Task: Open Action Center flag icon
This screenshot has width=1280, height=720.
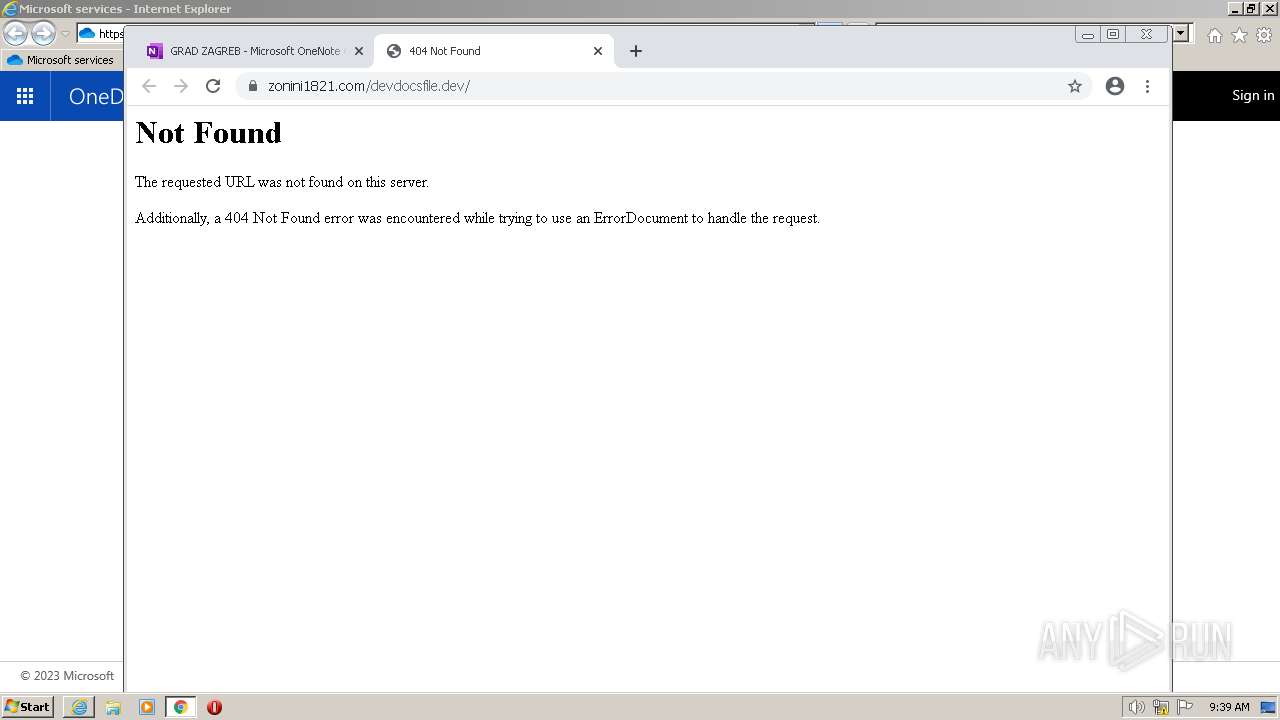Action: coord(1185,707)
